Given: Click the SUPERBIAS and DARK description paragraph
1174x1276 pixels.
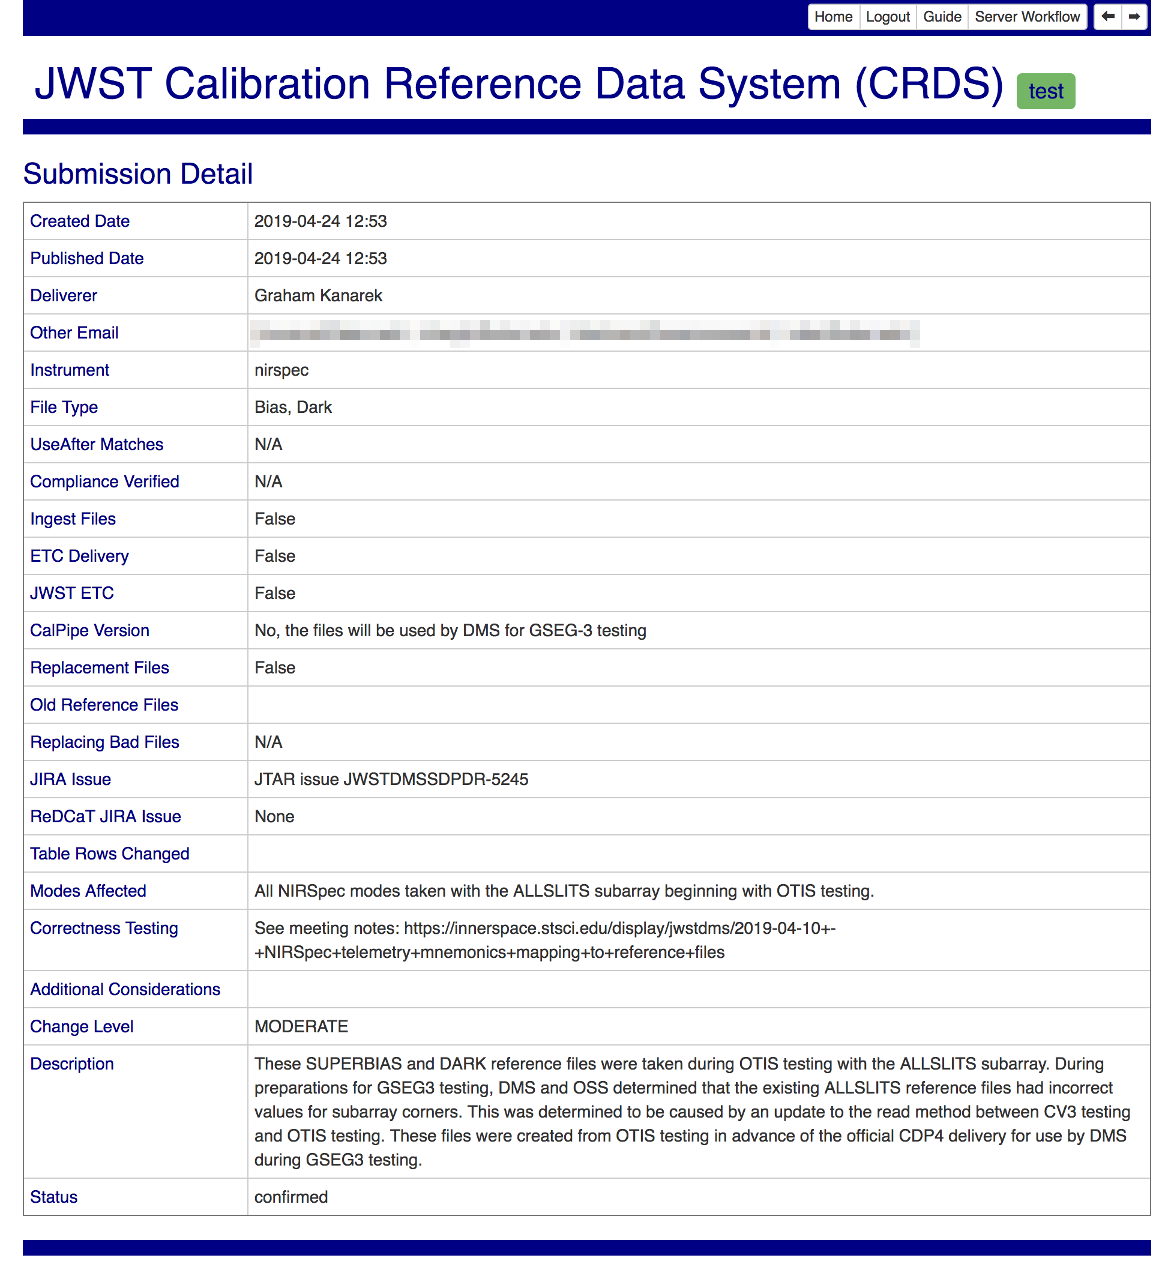Looking at the screenshot, I should (692, 1112).
